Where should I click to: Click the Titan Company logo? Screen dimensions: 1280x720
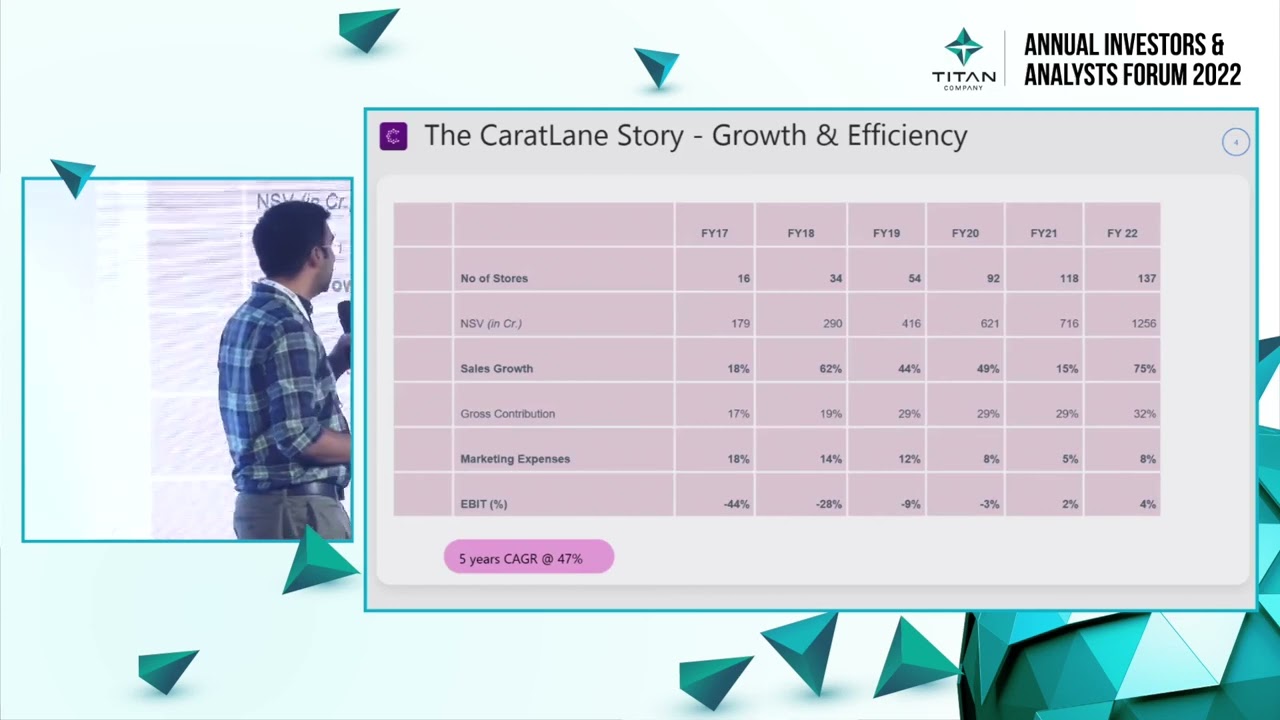(x=964, y=59)
